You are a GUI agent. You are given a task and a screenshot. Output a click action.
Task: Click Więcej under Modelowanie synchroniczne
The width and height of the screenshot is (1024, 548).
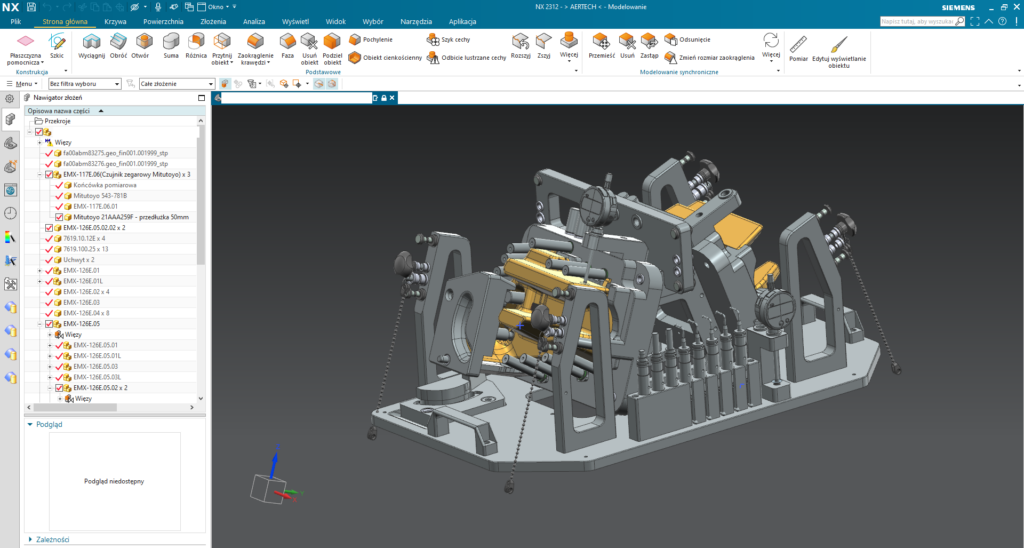771,47
